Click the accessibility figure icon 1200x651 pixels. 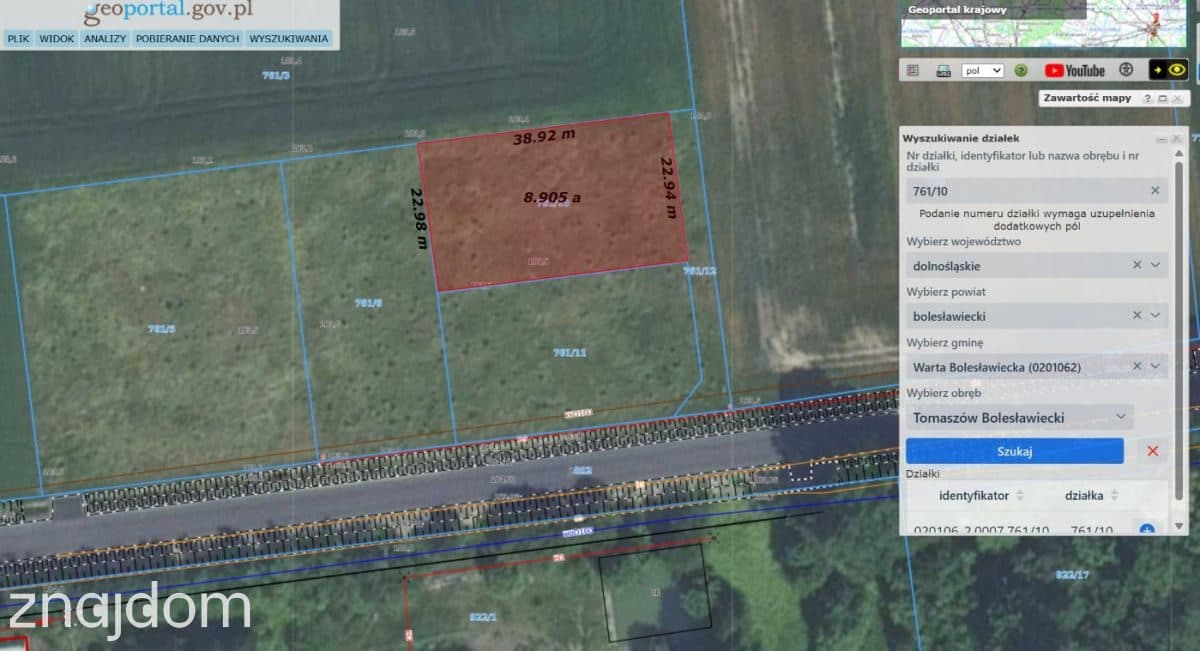click(1126, 71)
